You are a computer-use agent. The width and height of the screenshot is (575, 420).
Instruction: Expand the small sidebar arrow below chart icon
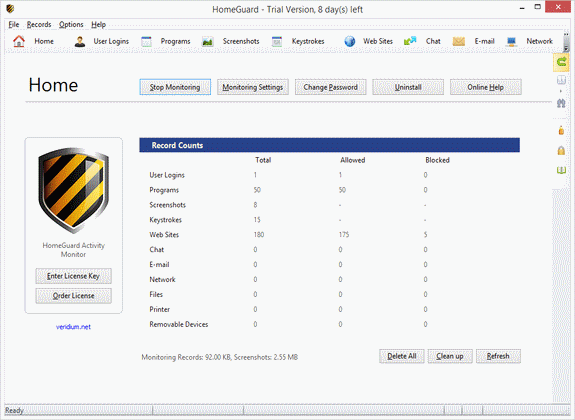(x=560, y=91)
